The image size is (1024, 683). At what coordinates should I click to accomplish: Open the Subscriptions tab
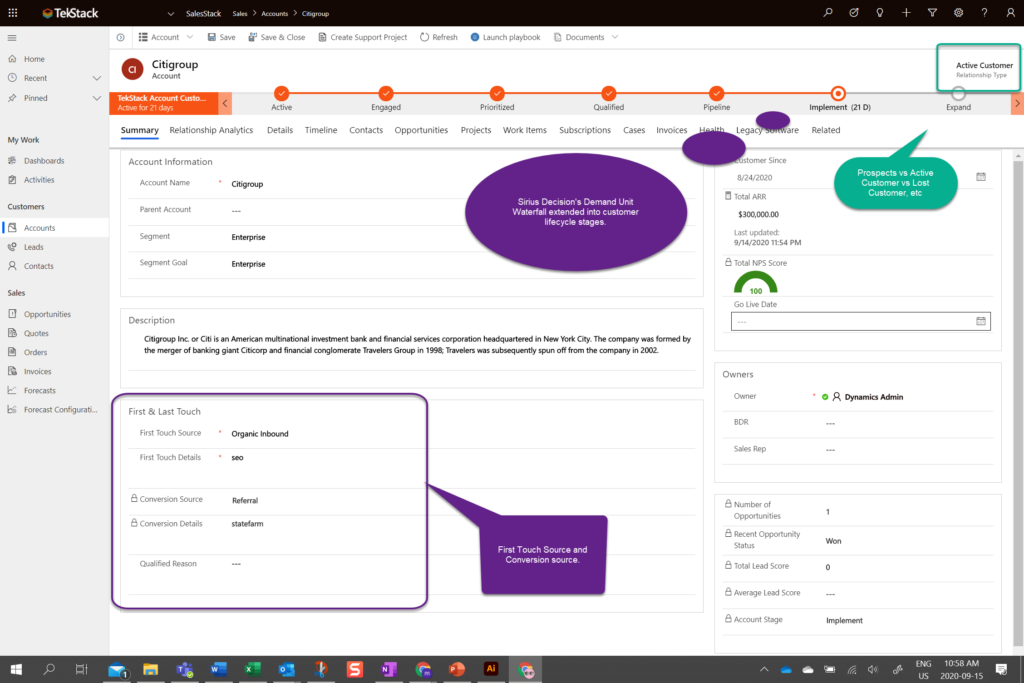(x=584, y=130)
